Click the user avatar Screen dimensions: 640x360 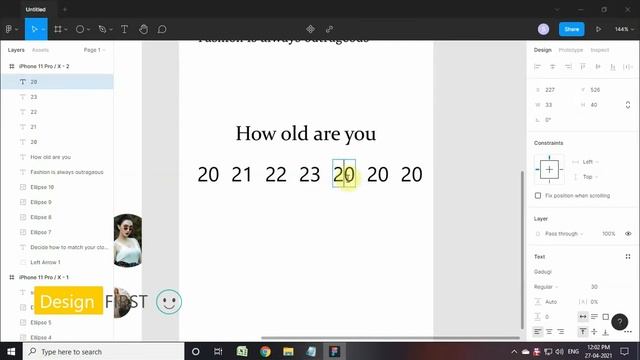(543, 29)
